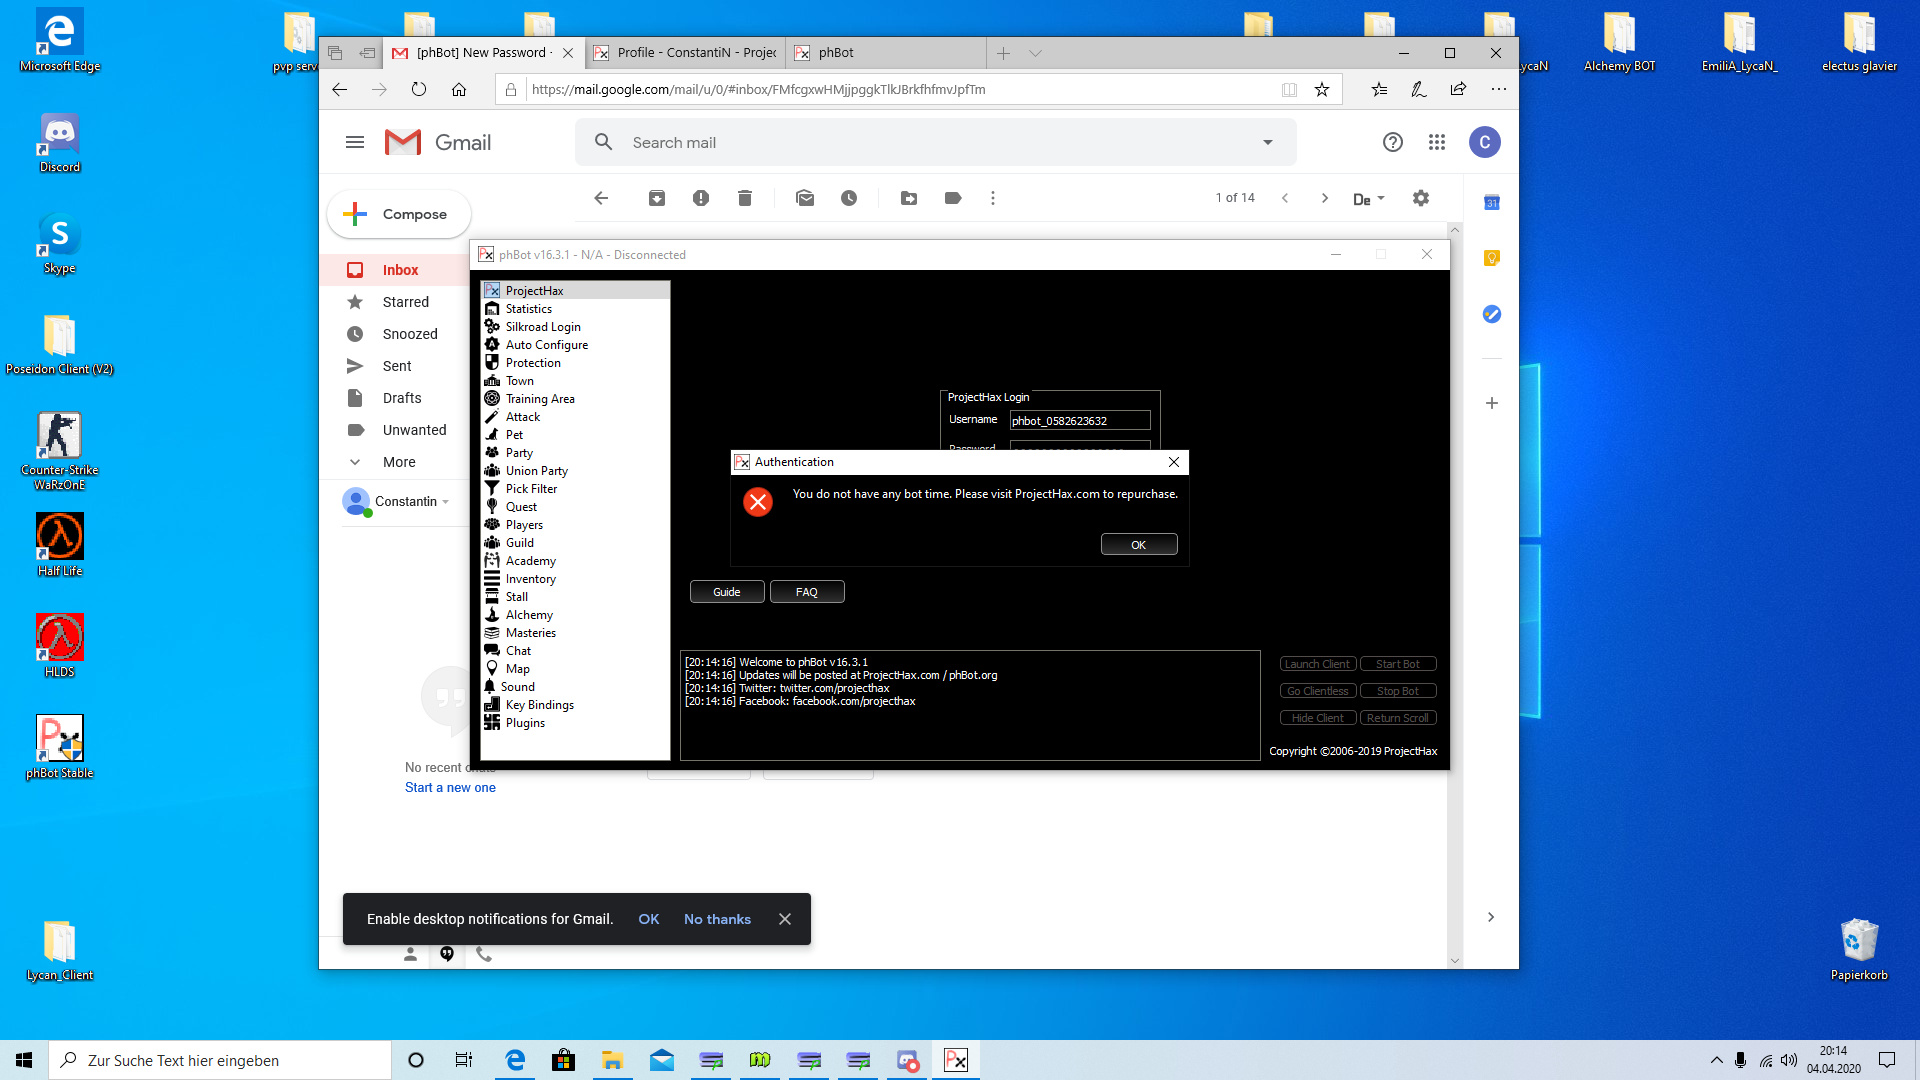Viewport: 1920px width, 1080px height.
Task: Click the snooze clock icon
Action: [849, 198]
